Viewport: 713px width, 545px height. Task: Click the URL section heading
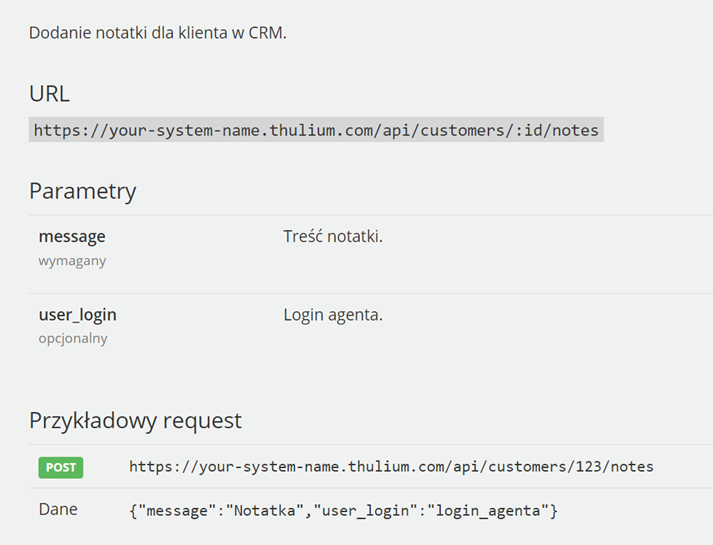tap(49, 94)
